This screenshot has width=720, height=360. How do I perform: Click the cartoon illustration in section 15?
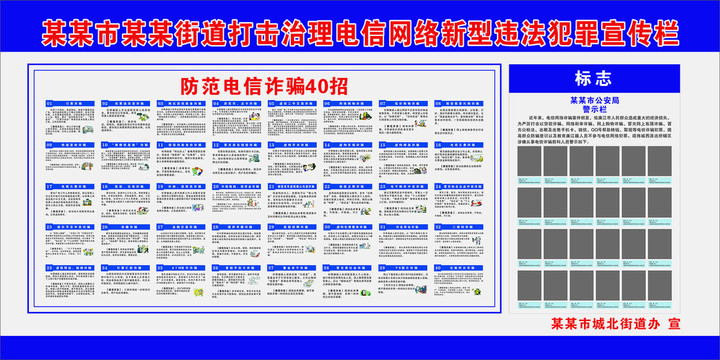click(420, 171)
